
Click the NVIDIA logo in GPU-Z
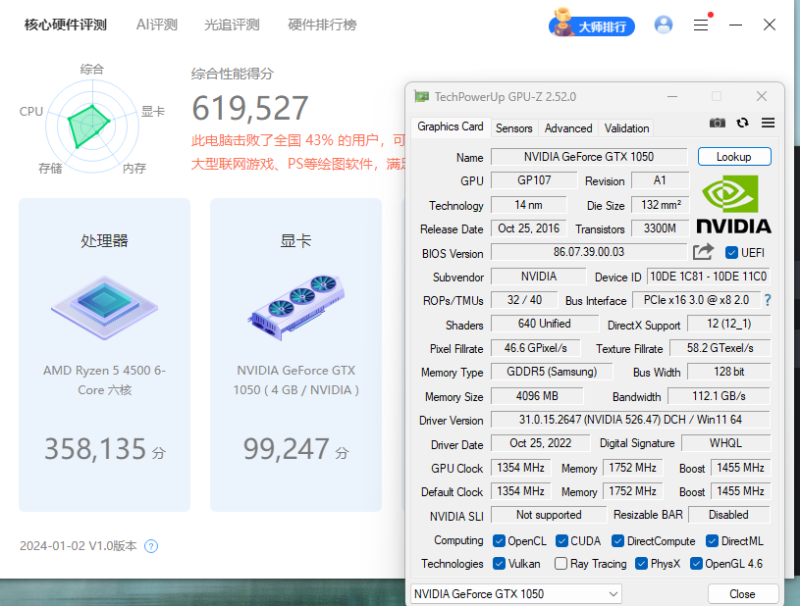[x=734, y=205]
